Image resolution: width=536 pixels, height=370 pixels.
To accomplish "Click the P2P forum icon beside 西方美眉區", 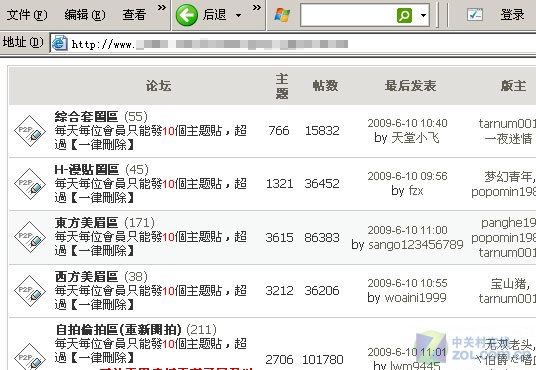I will pos(30,291).
